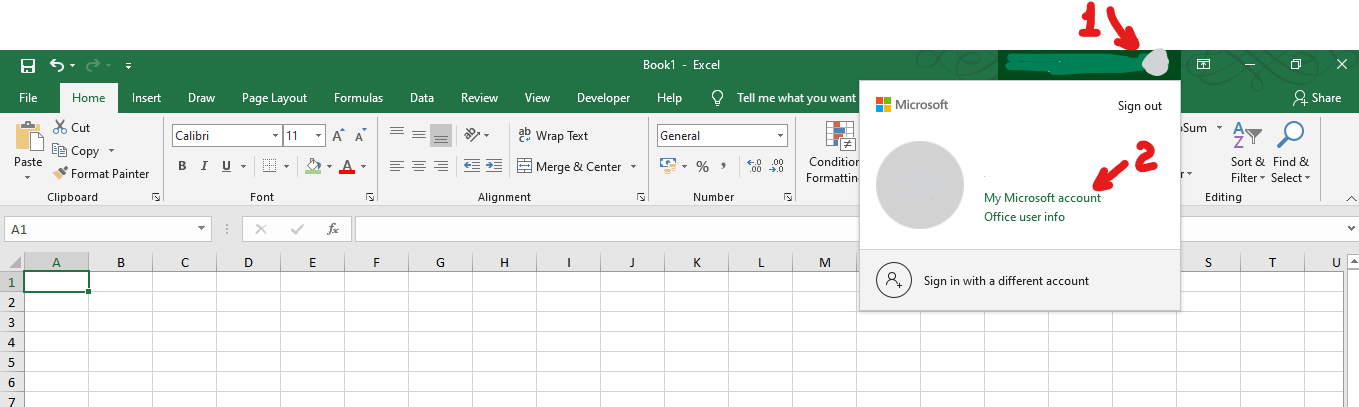
Task: Toggle Italic formatting
Action: tap(204, 166)
